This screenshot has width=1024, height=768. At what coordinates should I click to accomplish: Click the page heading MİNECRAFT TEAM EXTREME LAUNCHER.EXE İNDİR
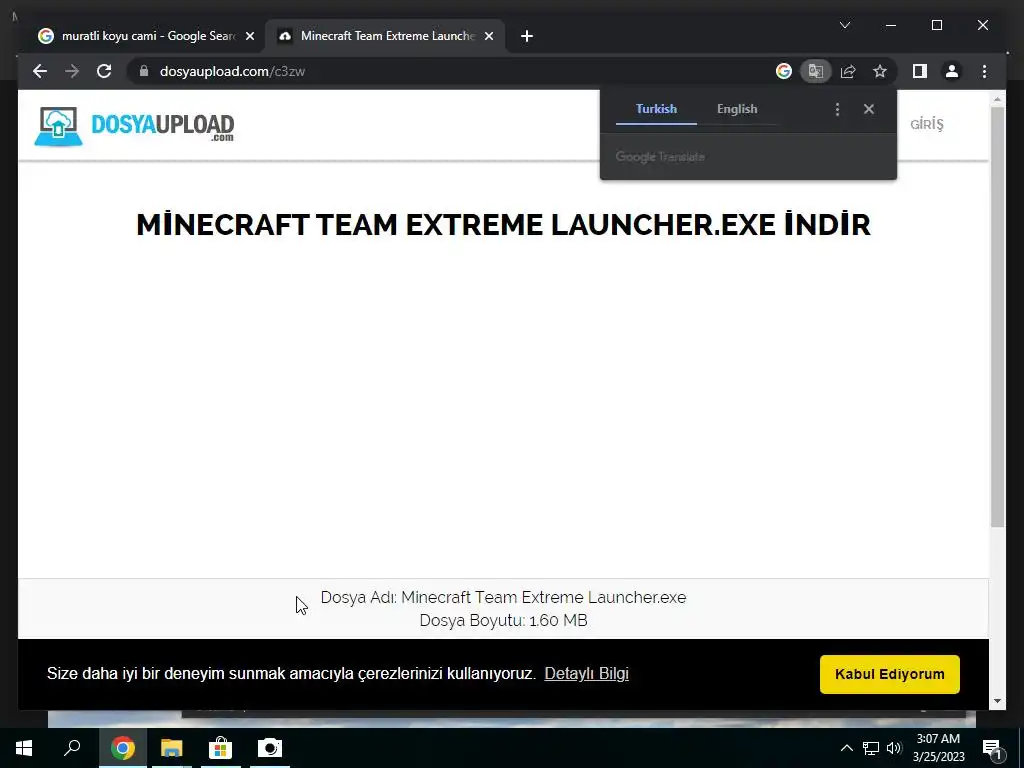[x=504, y=225]
